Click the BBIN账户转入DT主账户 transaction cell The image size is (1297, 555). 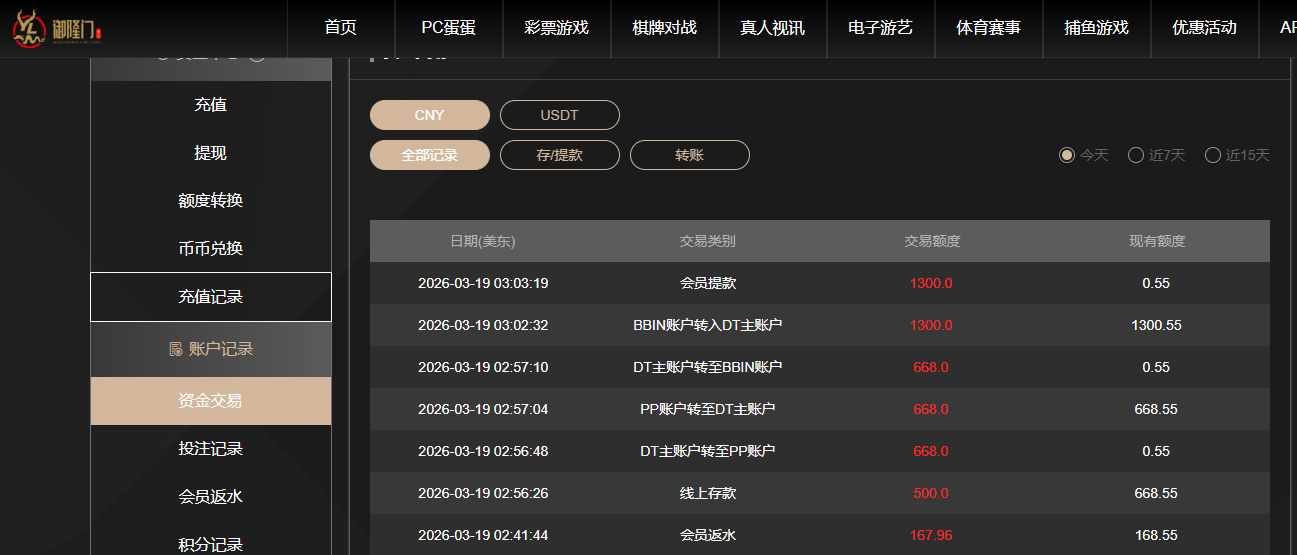(x=708, y=325)
